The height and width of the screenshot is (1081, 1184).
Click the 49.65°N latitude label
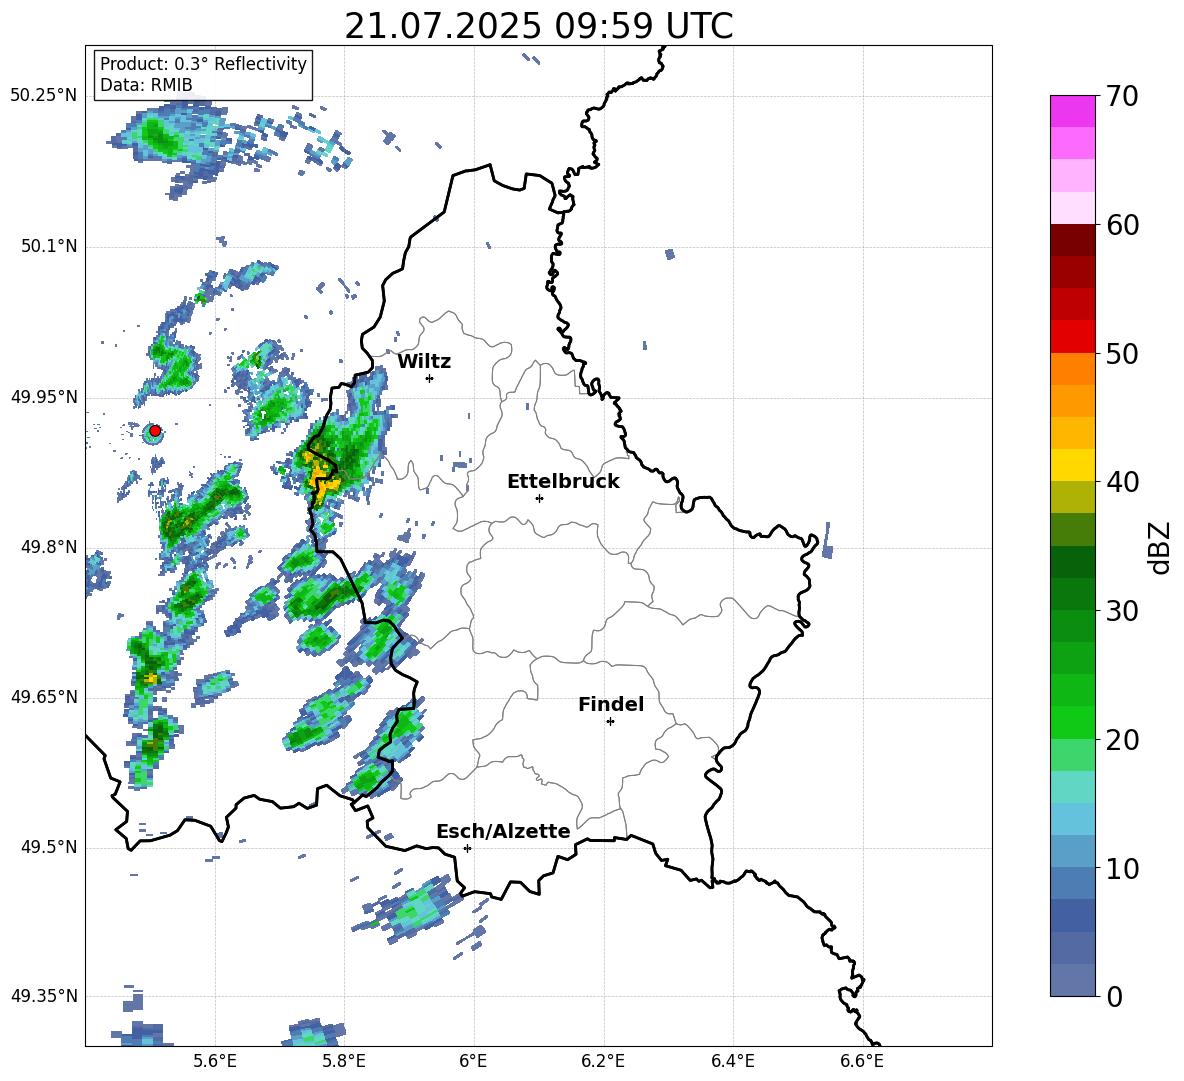44,697
